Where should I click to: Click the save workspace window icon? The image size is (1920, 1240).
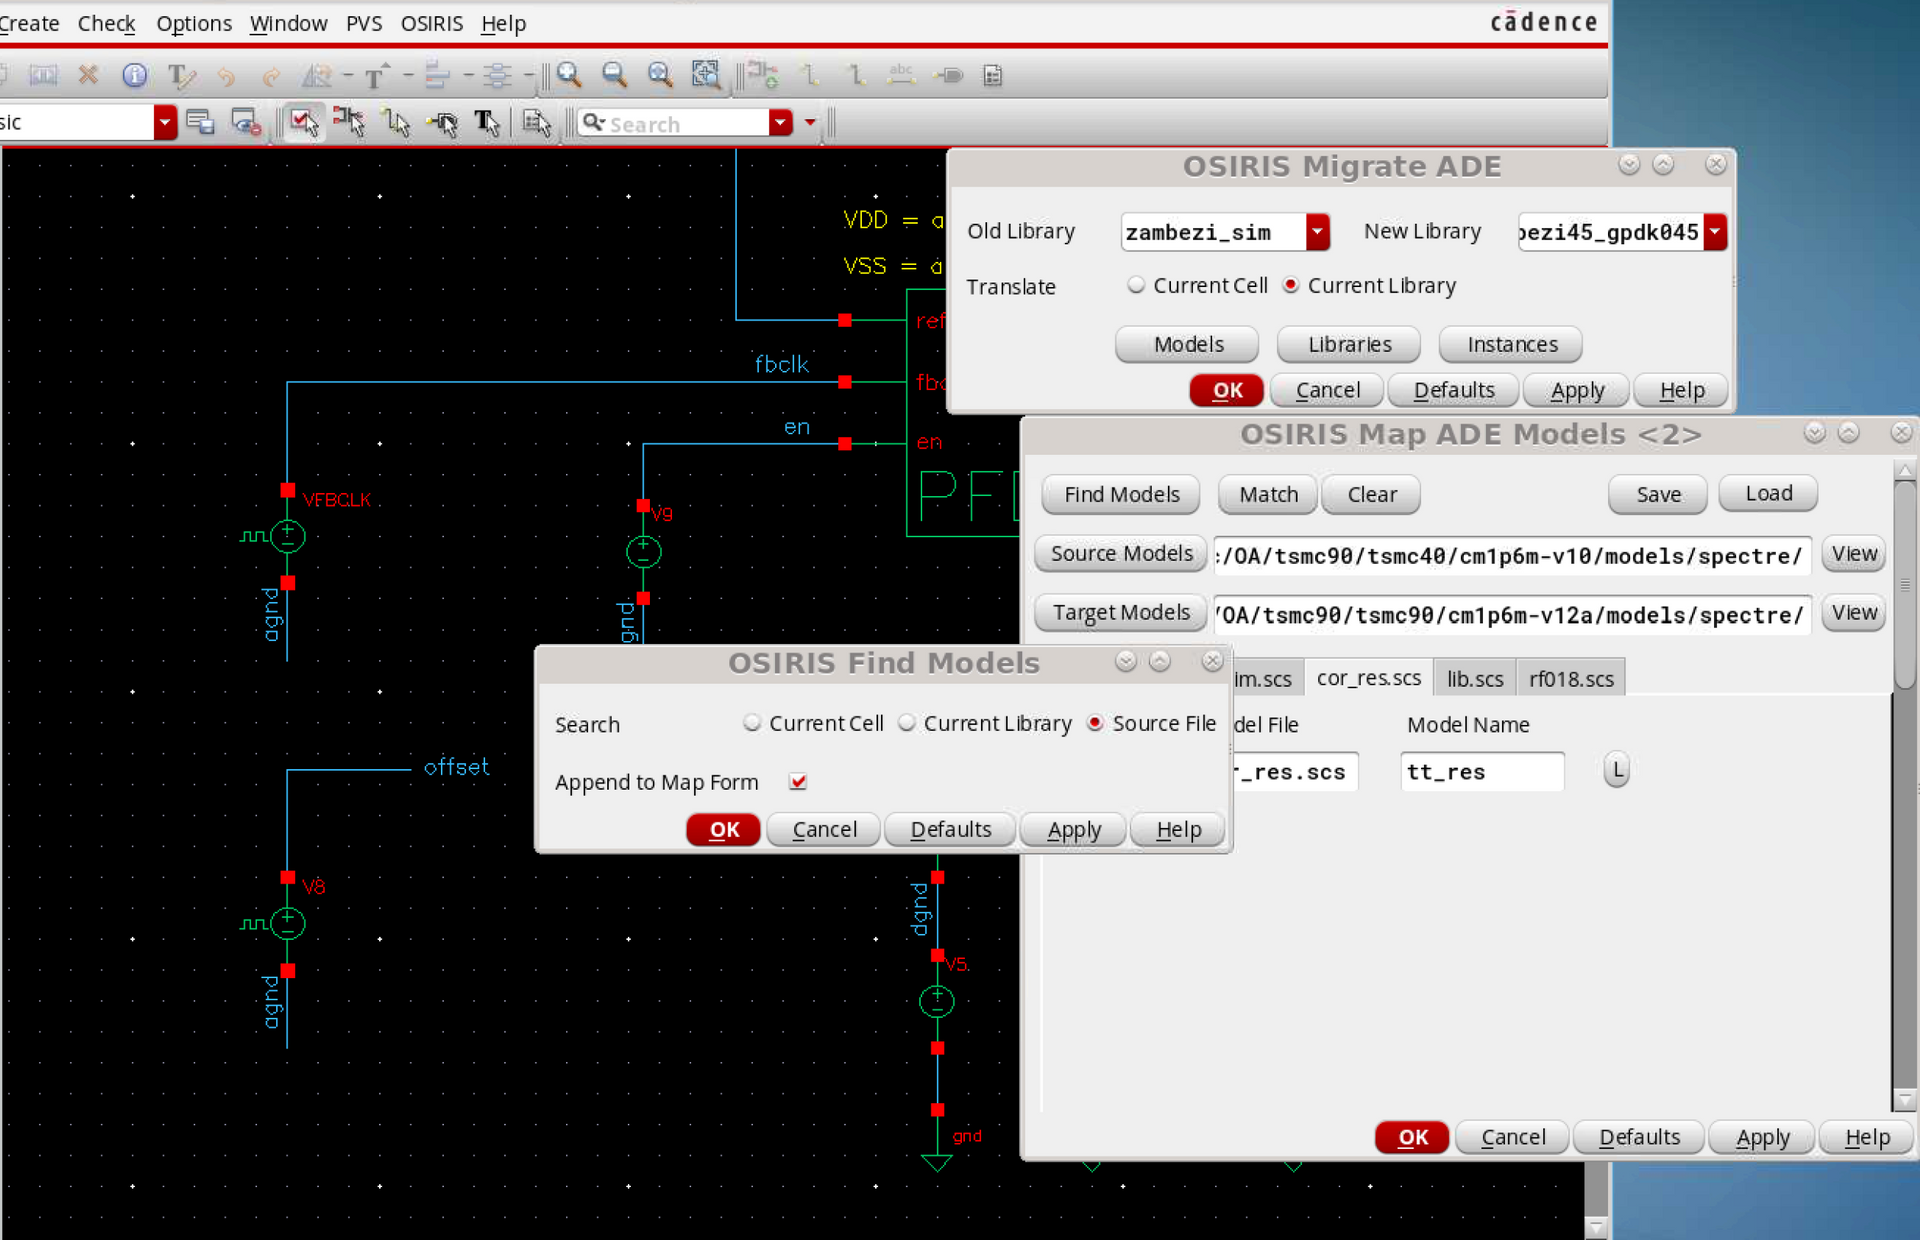(200, 122)
